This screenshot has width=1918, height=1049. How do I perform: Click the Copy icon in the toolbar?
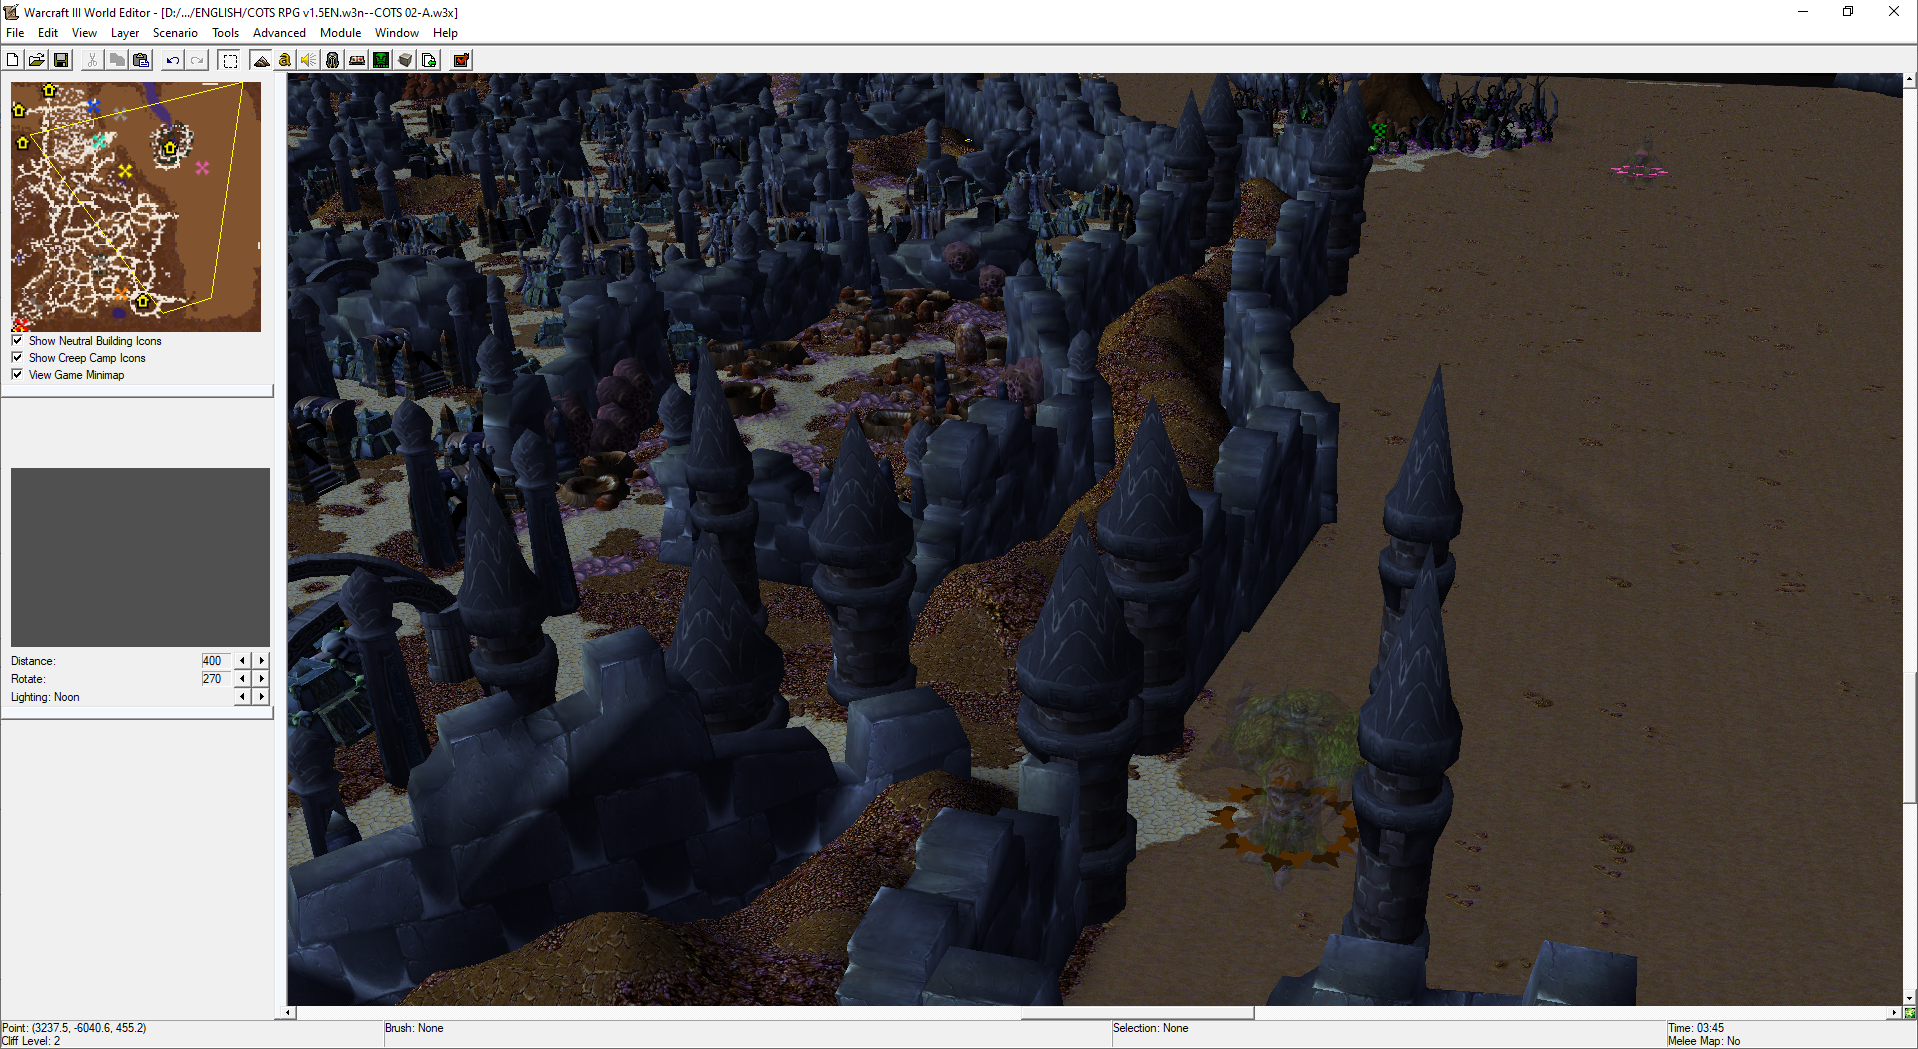tap(117, 60)
